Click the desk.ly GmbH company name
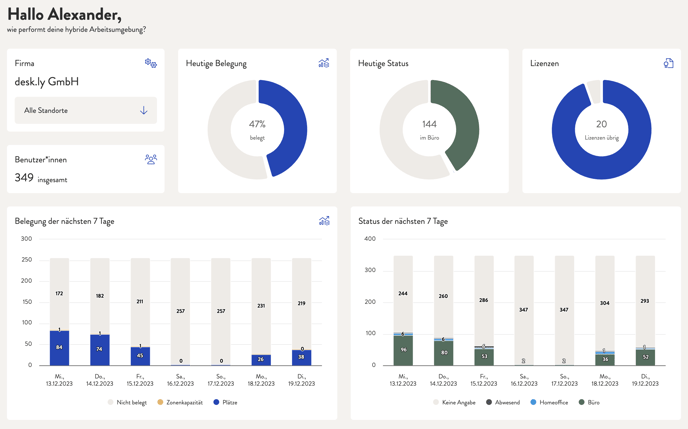 [47, 82]
